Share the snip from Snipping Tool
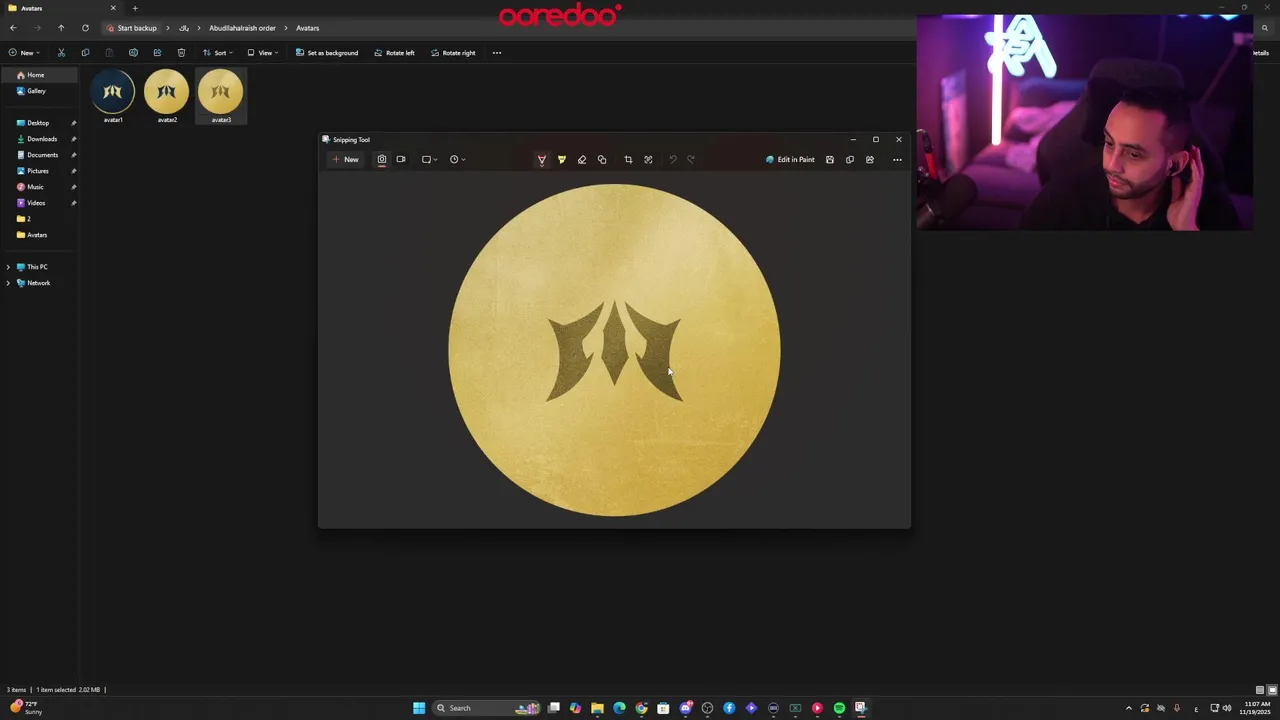The width and height of the screenshot is (1280, 720). tap(870, 160)
